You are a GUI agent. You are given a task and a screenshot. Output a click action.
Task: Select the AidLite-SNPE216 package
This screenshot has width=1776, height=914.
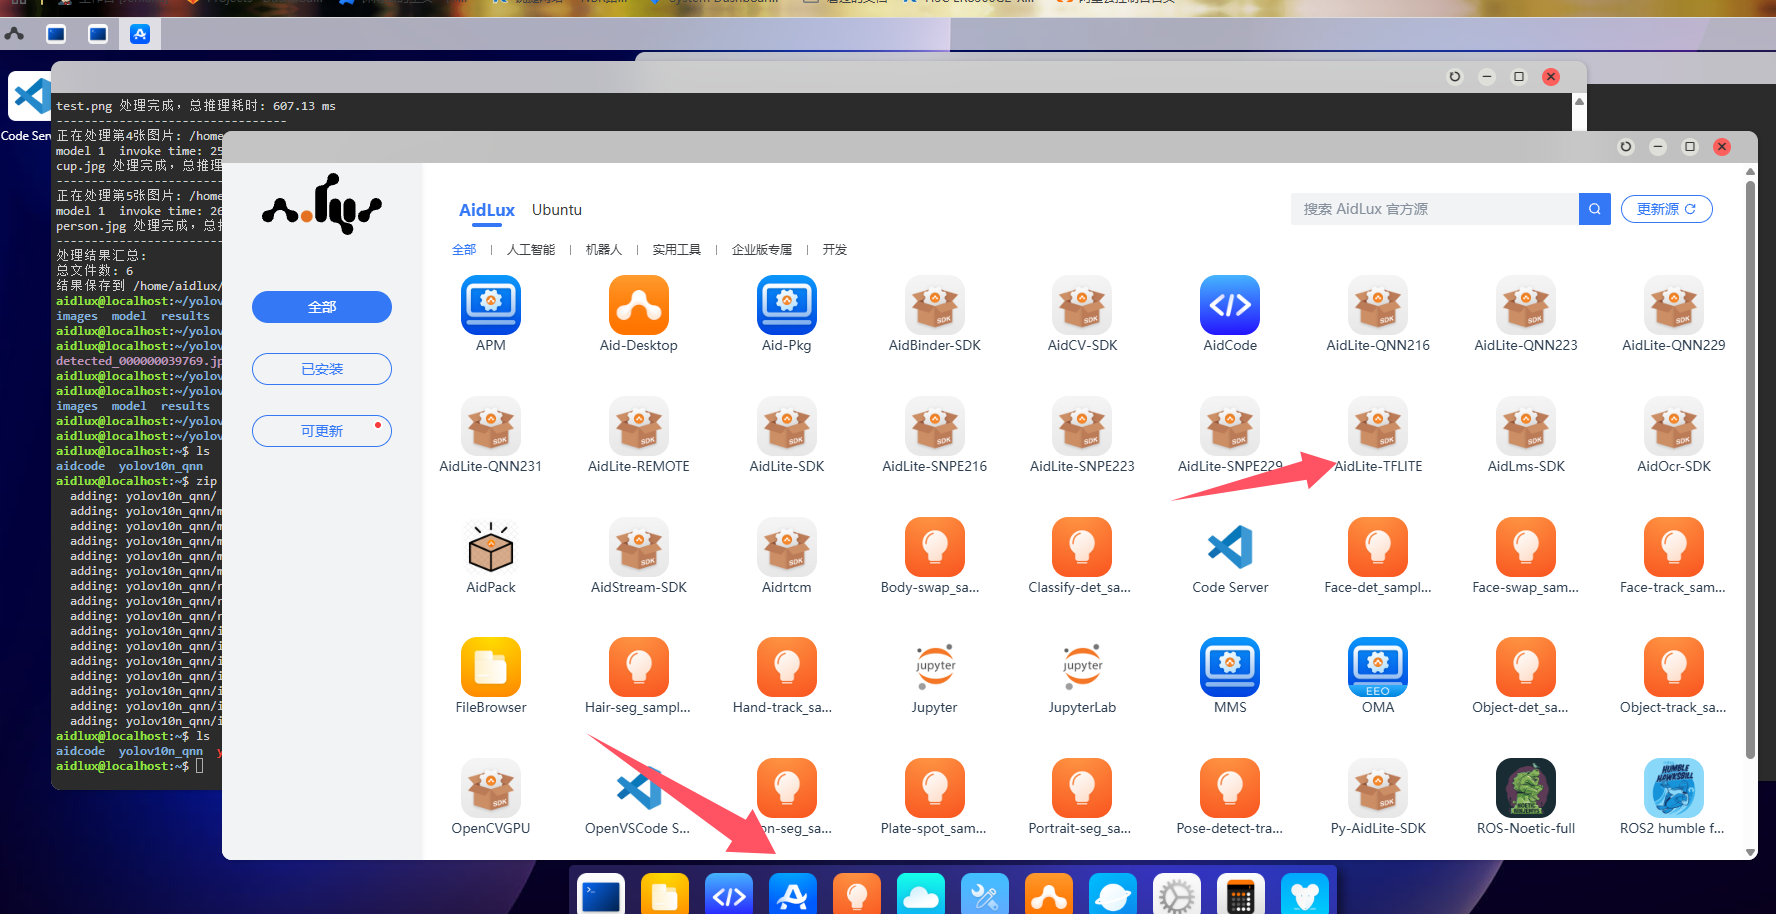[x=935, y=426]
